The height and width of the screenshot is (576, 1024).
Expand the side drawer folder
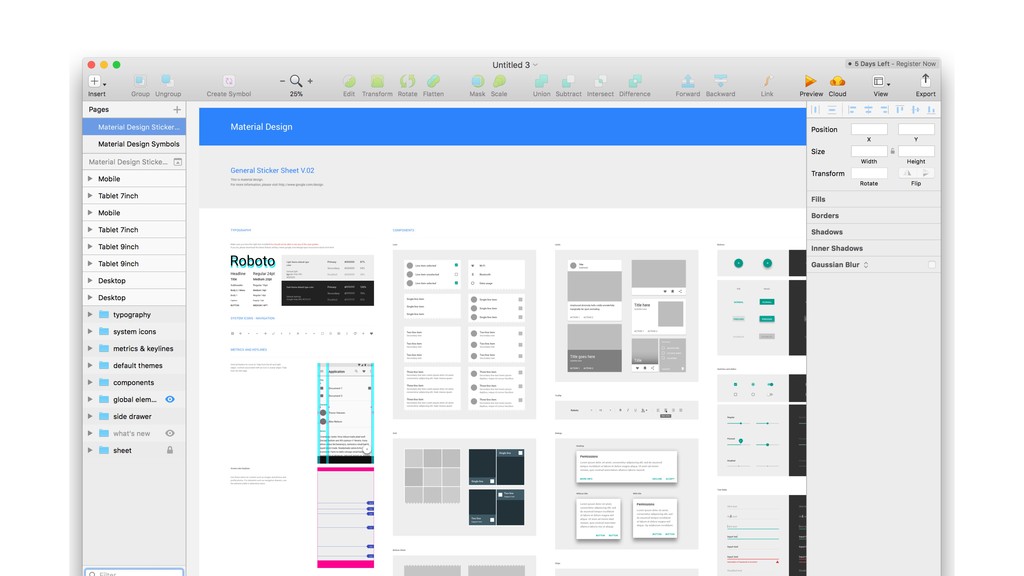point(90,416)
